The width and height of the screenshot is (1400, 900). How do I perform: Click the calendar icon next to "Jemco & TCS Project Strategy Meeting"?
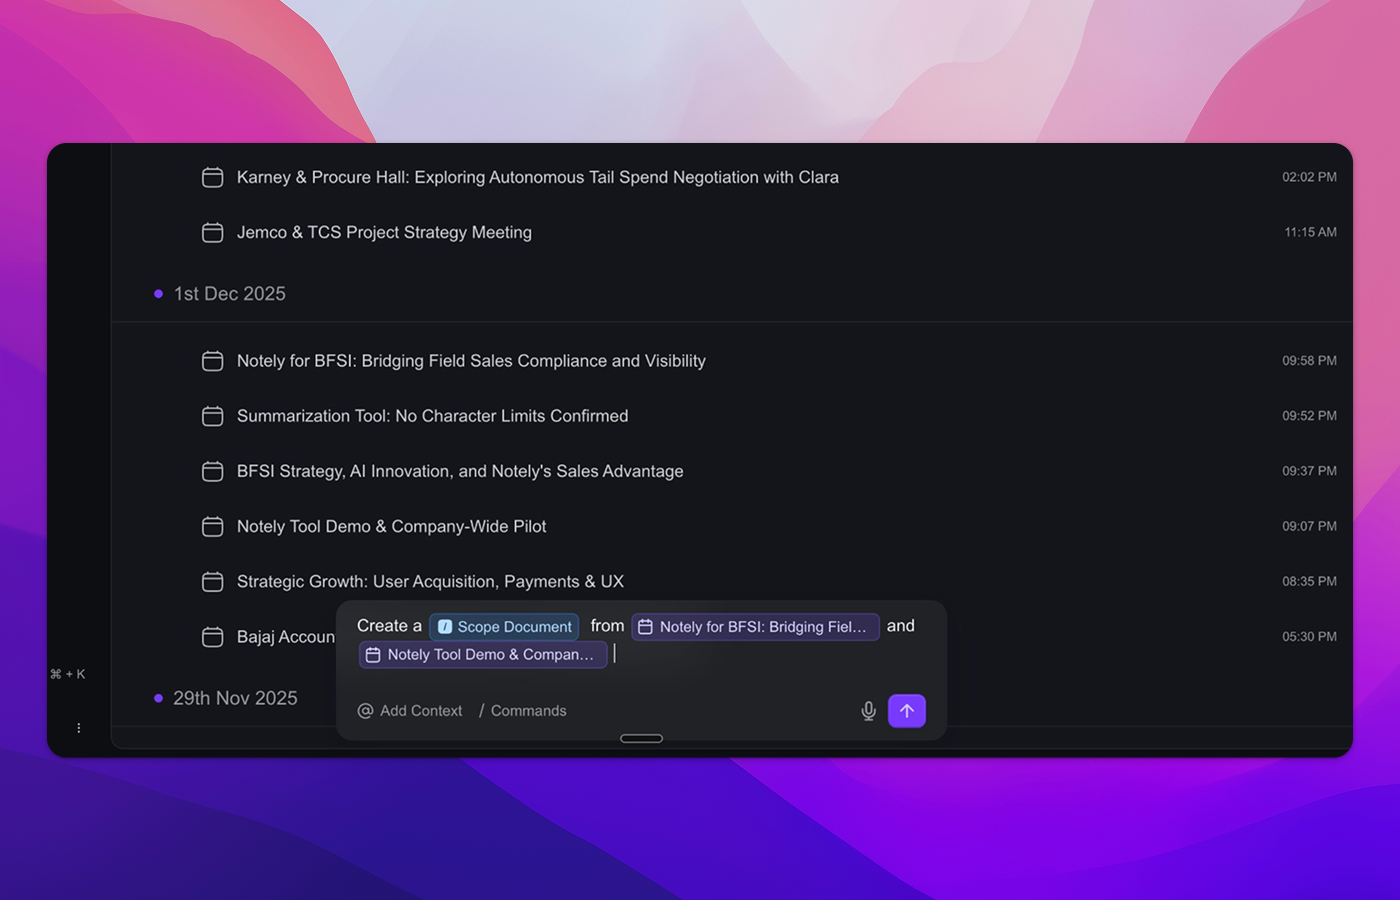[x=212, y=232]
